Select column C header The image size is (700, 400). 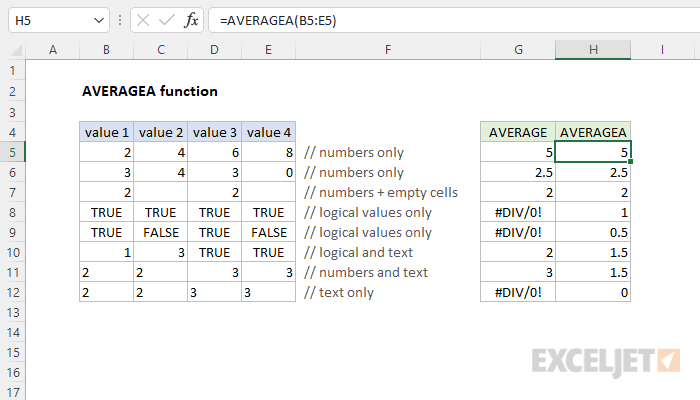click(161, 50)
